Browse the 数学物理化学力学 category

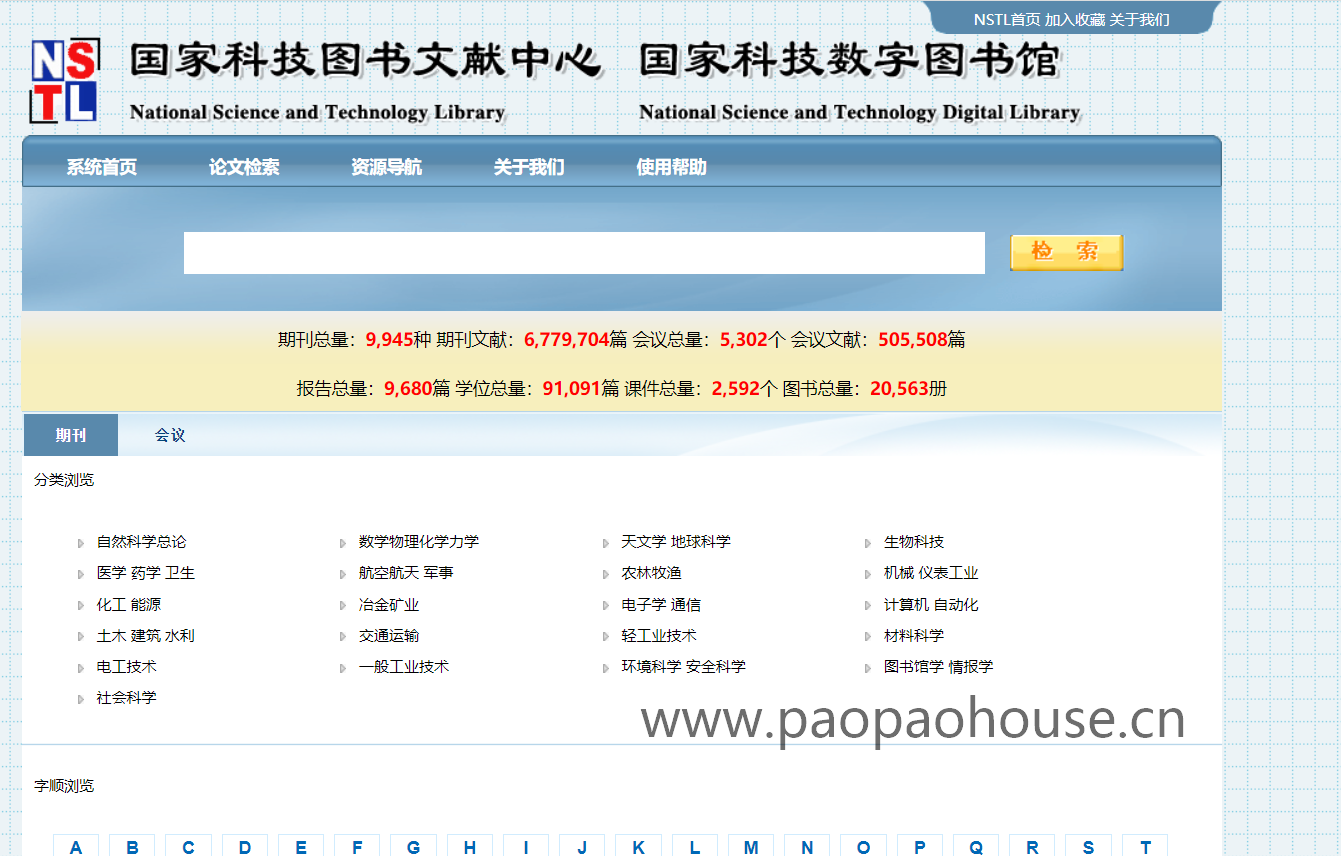[x=419, y=542]
